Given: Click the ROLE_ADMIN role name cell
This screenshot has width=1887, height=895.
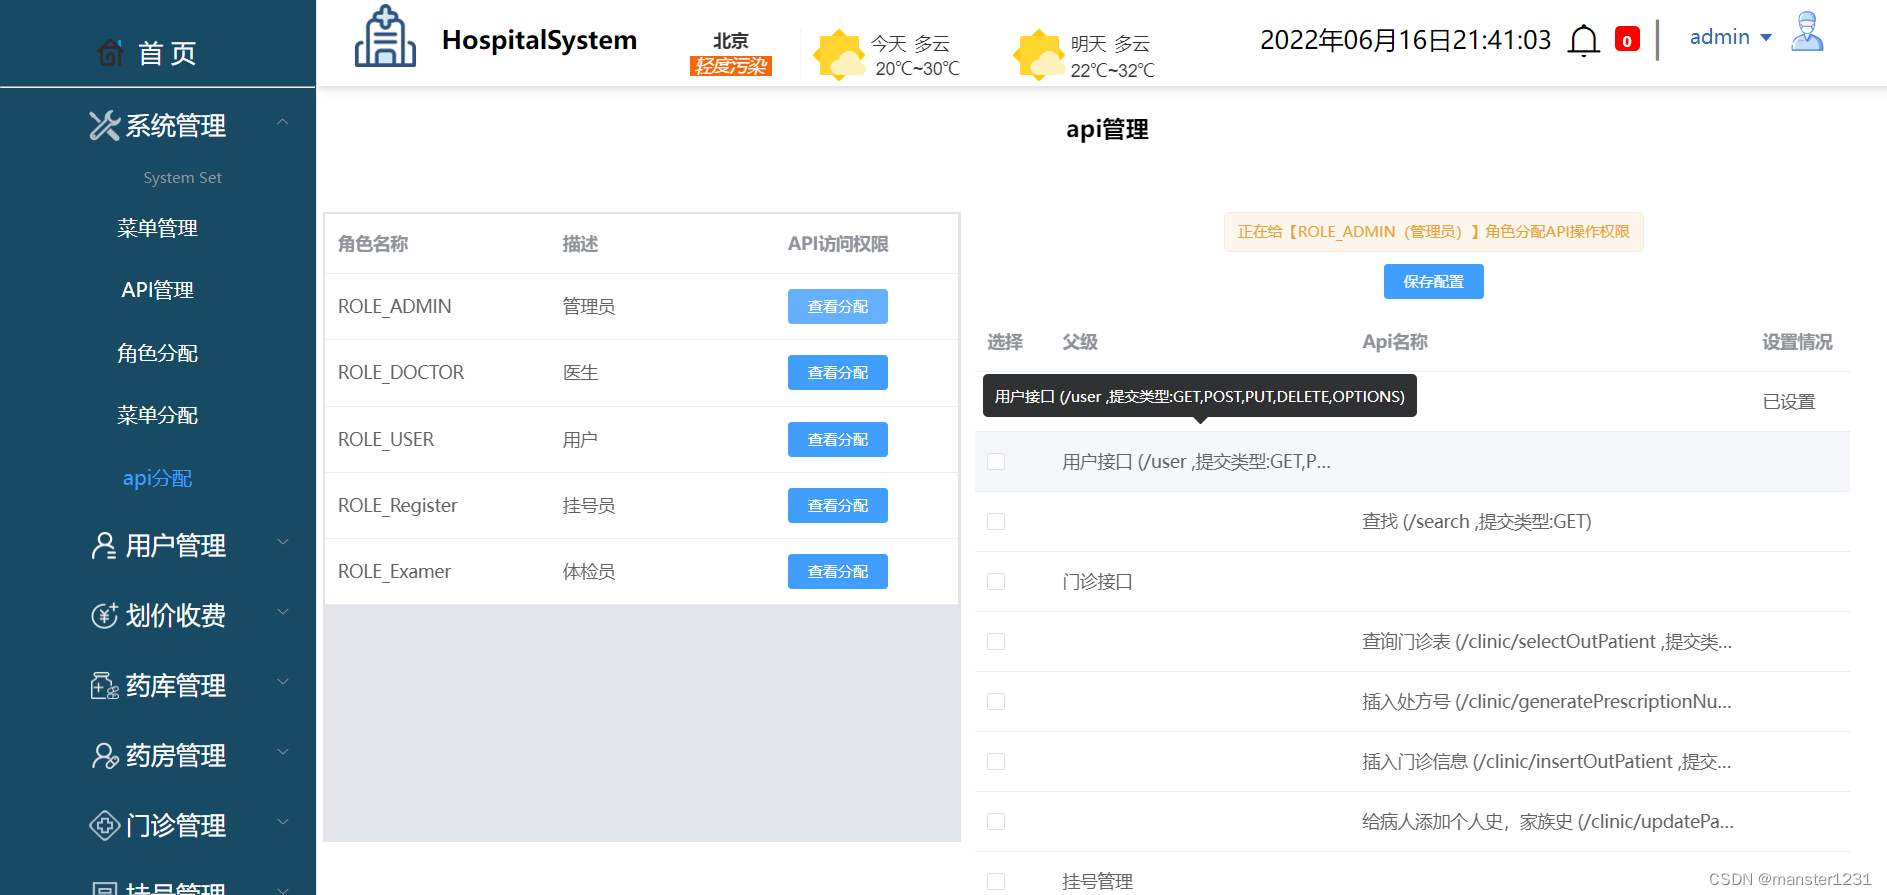Looking at the screenshot, I should click(x=395, y=307).
